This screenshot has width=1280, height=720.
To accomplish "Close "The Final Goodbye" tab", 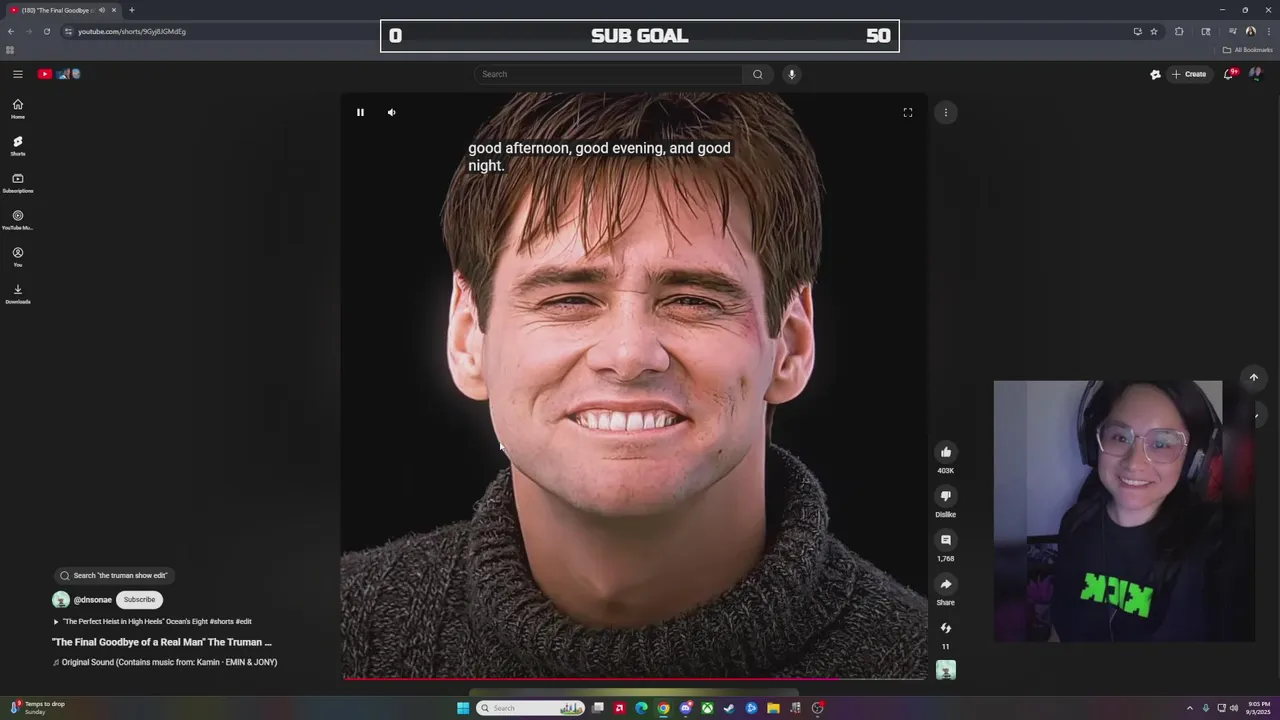I will point(114,10).
